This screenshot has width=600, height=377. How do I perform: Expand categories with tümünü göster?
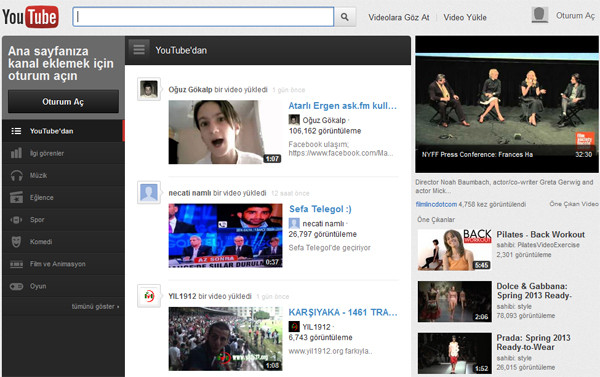[95, 307]
